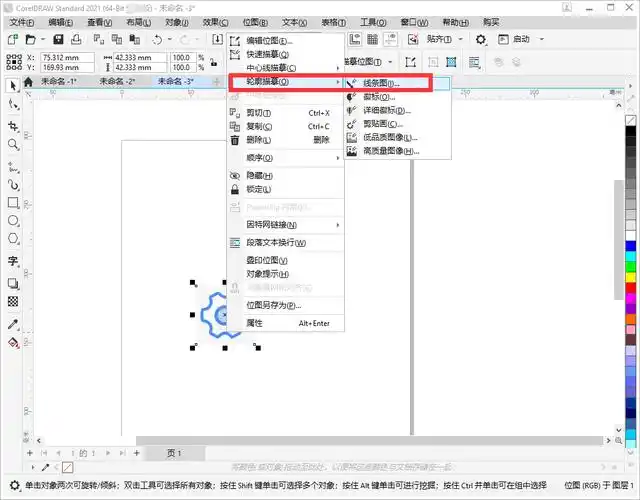Click the X position field

[67, 58]
